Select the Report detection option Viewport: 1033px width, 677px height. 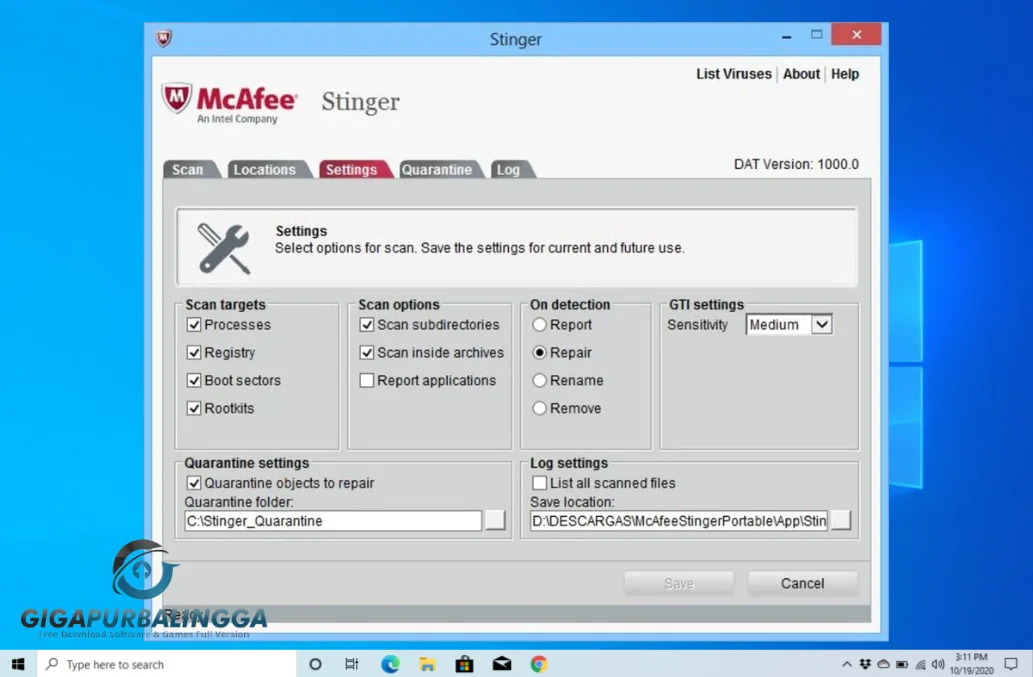point(540,325)
